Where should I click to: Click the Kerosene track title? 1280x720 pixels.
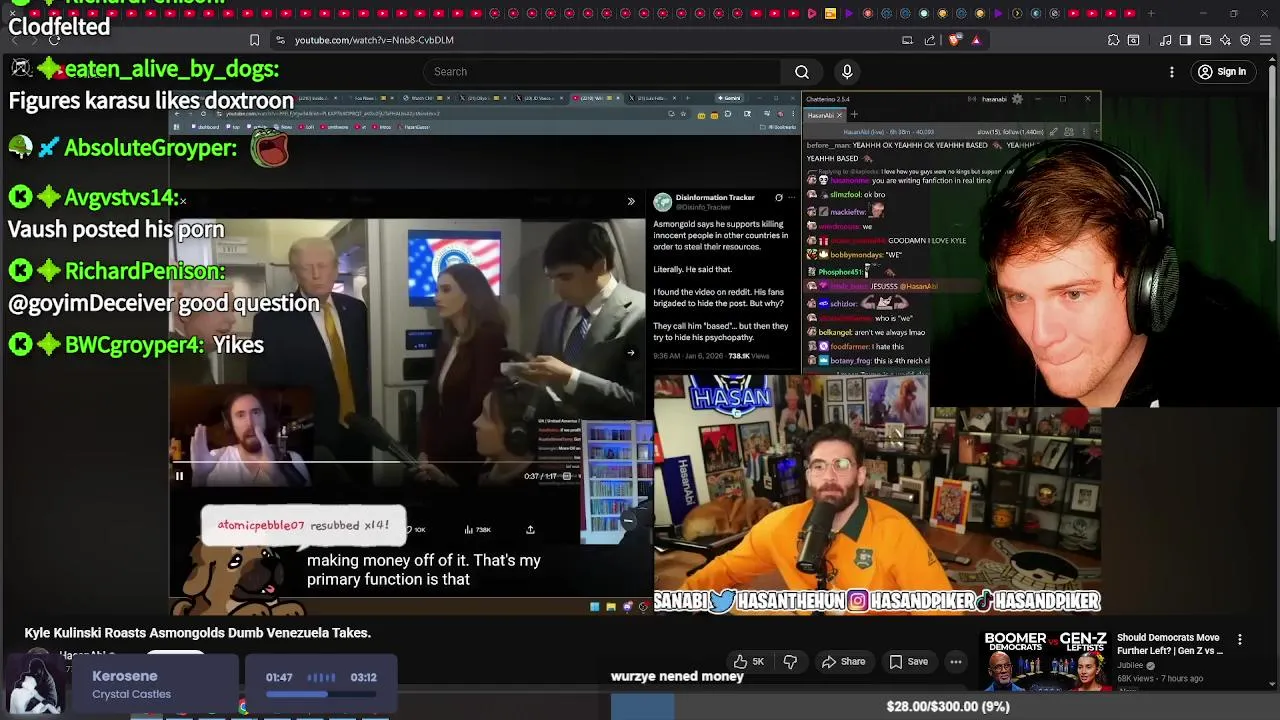125,676
